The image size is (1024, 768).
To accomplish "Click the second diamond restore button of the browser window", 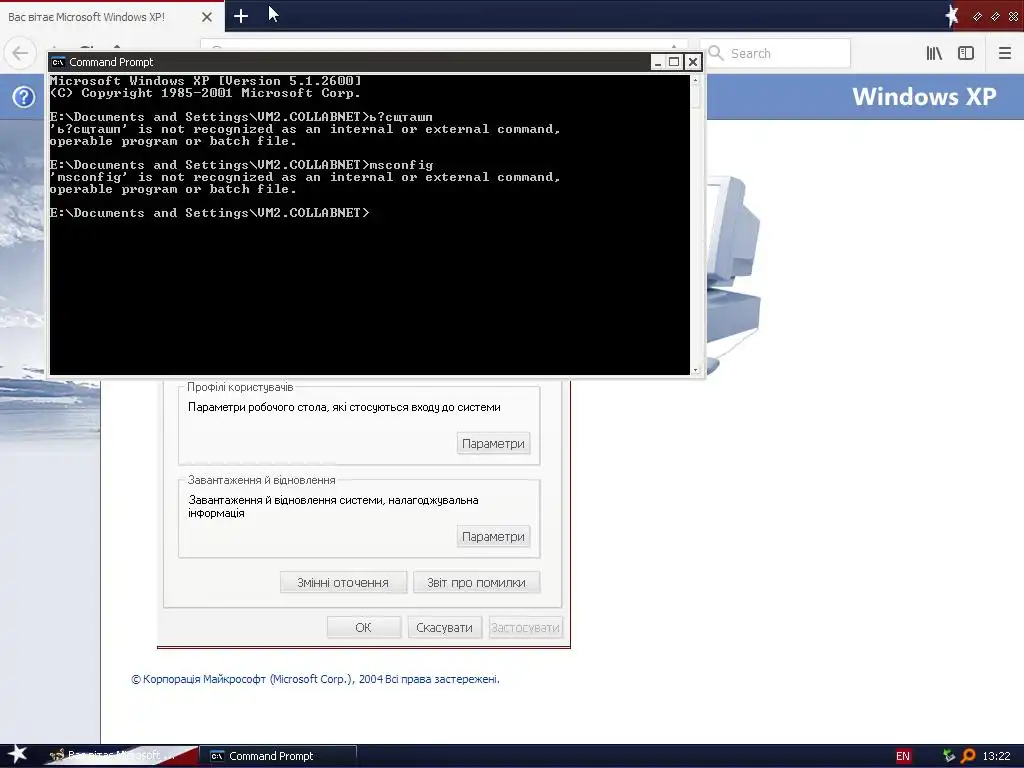I will click(x=995, y=16).
